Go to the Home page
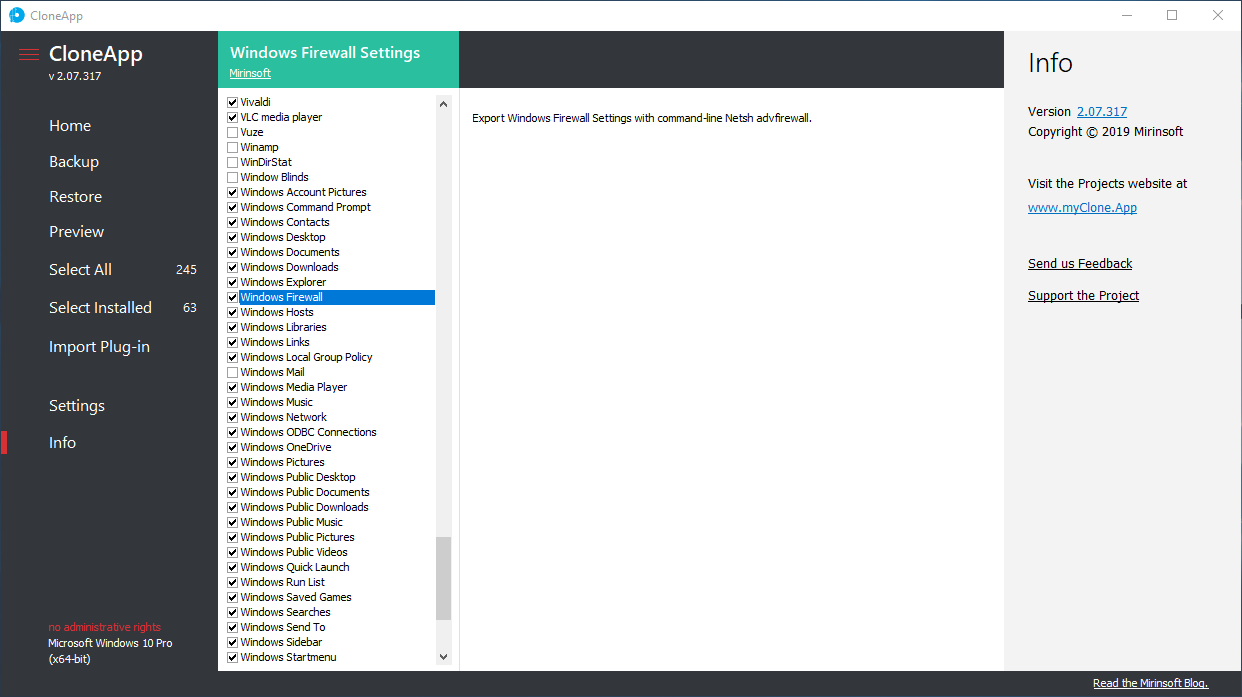 click(70, 126)
